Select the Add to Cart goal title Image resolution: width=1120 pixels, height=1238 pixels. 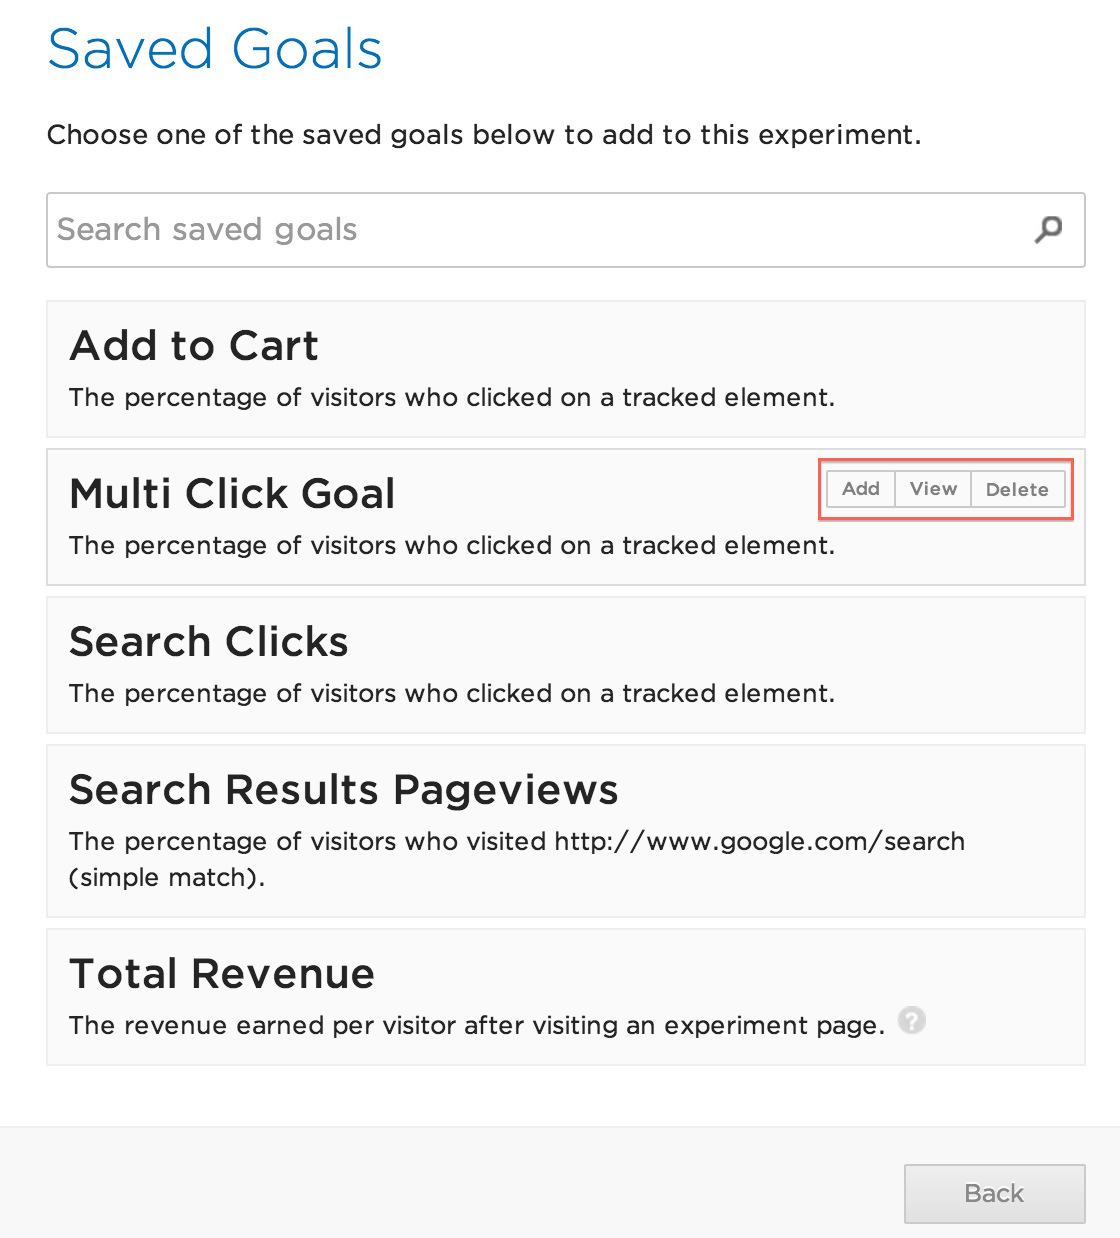coord(194,346)
